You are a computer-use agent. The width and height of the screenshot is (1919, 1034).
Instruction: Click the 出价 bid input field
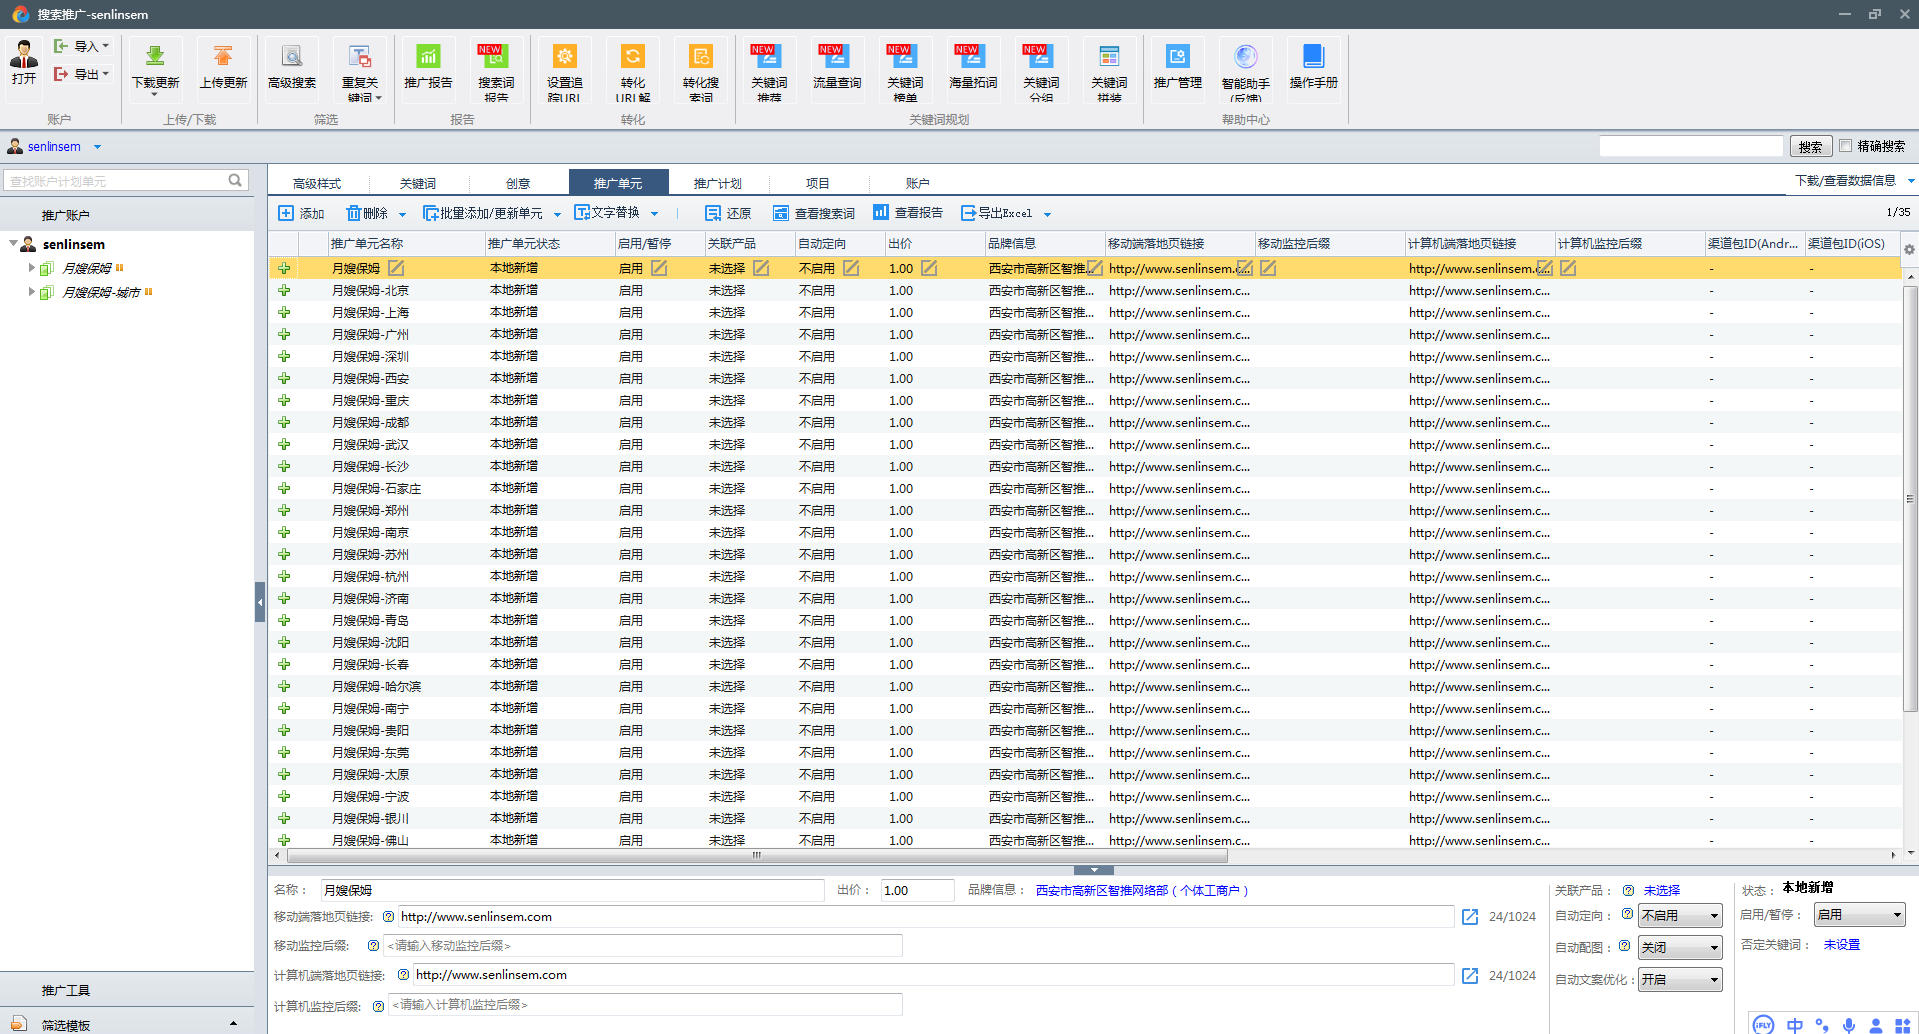click(x=916, y=891)
